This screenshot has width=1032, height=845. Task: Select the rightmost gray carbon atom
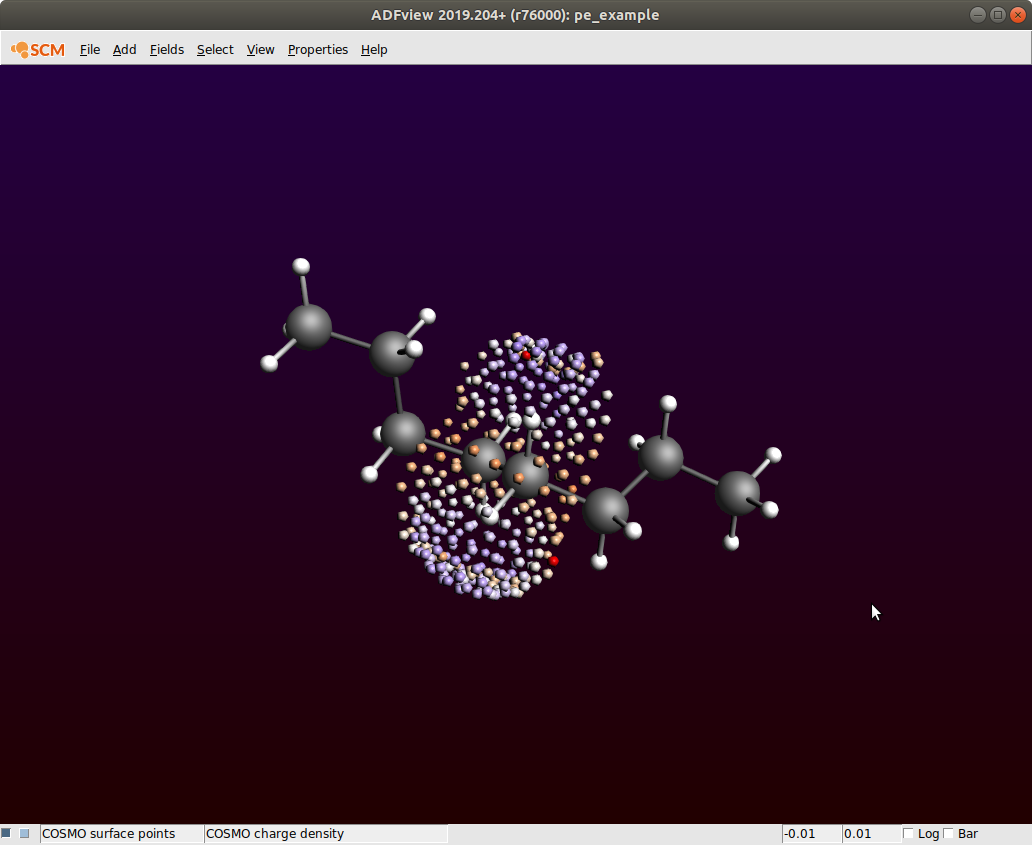pyautogui.click(x=738, y=492)
